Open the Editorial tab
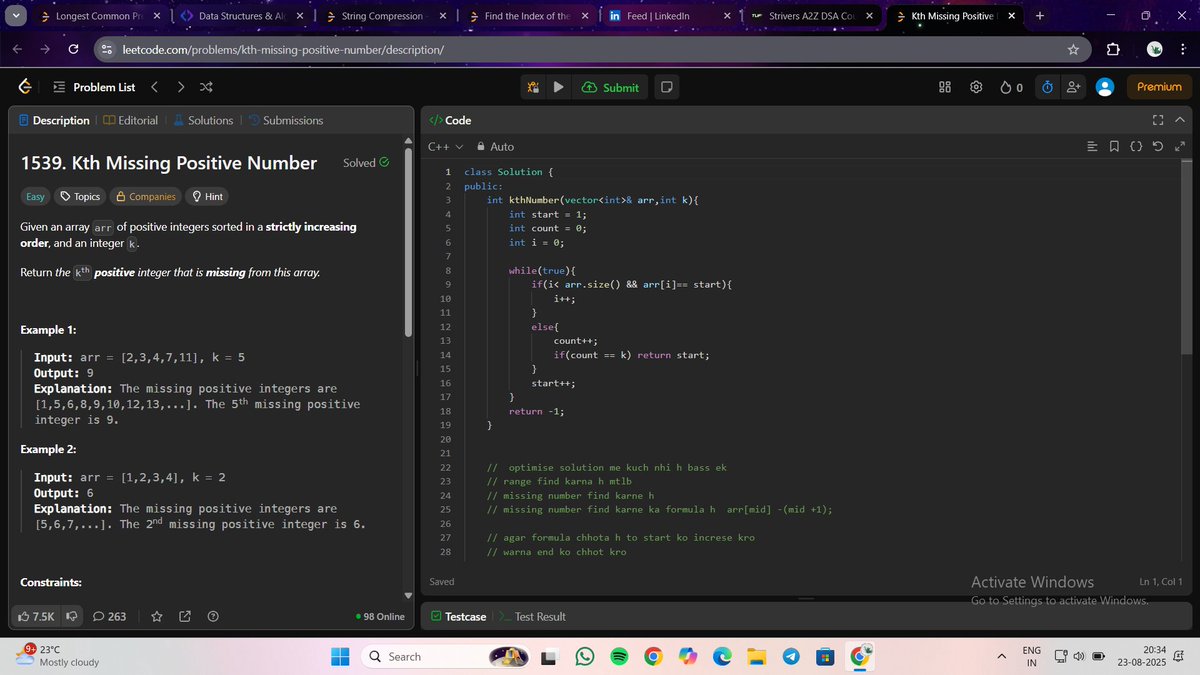 pyautogui.click(x=130, y=120)
